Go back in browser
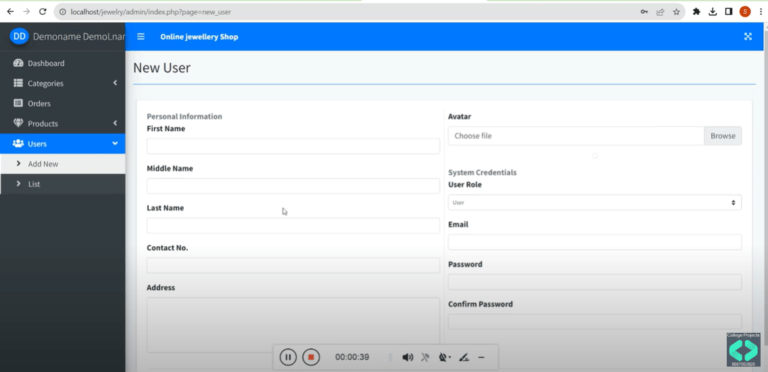This screenshot has height=372, width=768. pos(10,12)
